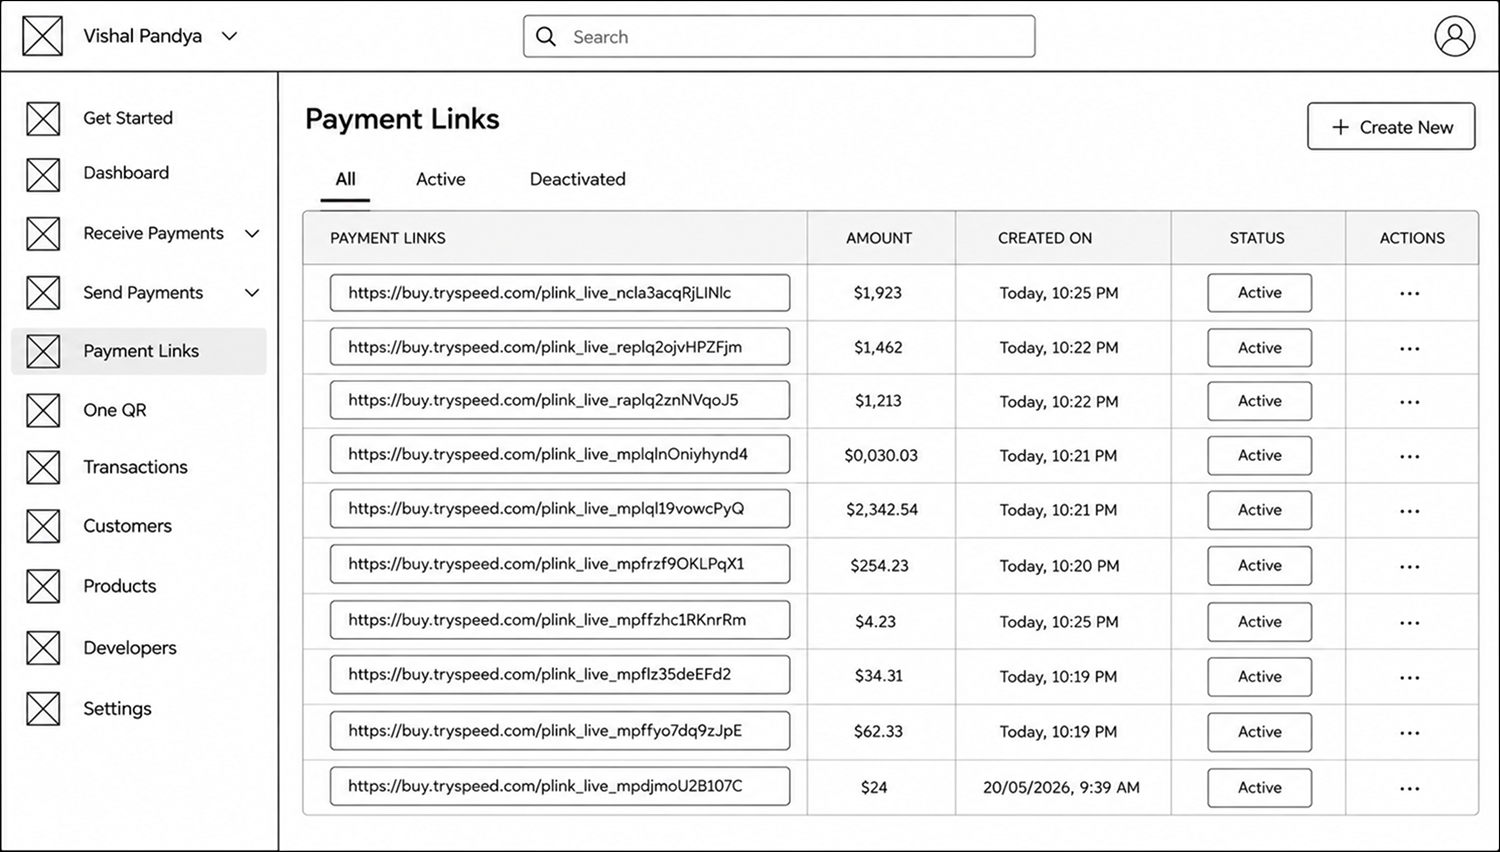Click Active status for the $1,213 link
This screenshot has width=1500, height=852.
(1260, 401)
